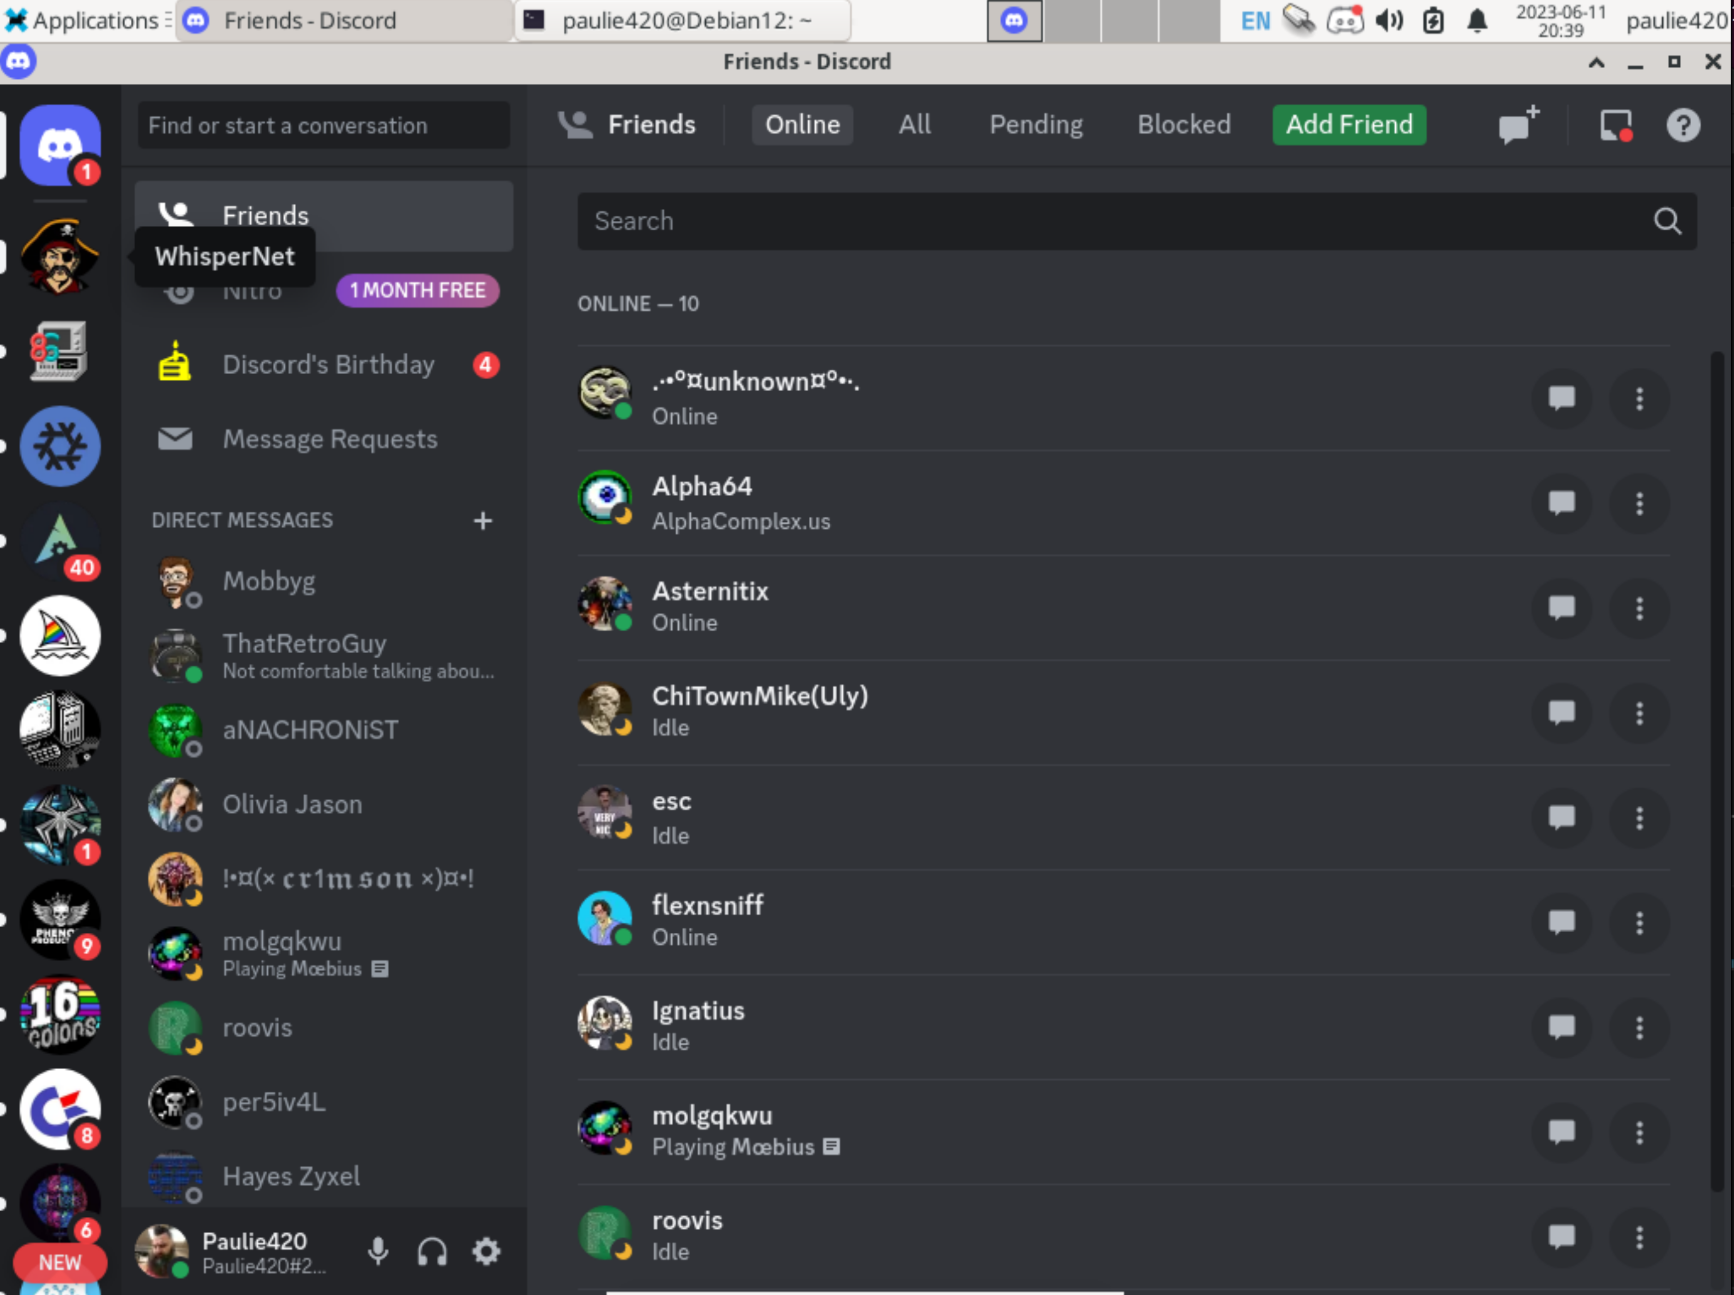Message Alpha64 via chat bubble icon
This screenshot has height=1295, width=1734.
(x=1562, y=503)
